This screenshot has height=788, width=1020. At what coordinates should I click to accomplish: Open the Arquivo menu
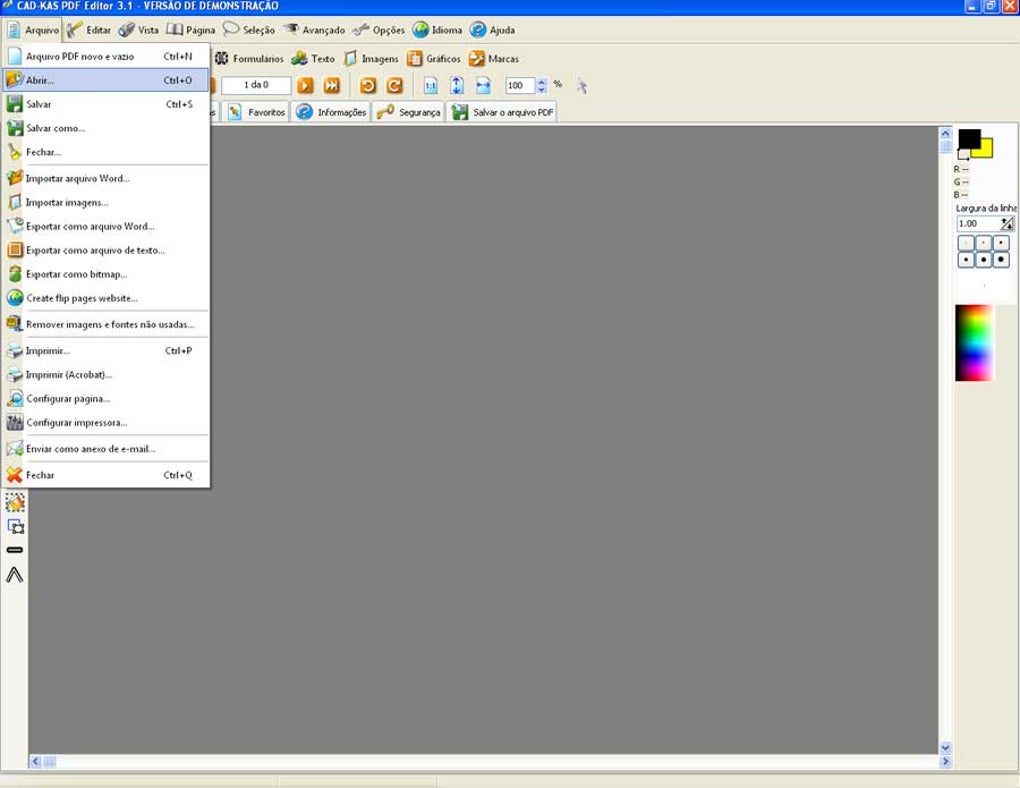[33, 30]
